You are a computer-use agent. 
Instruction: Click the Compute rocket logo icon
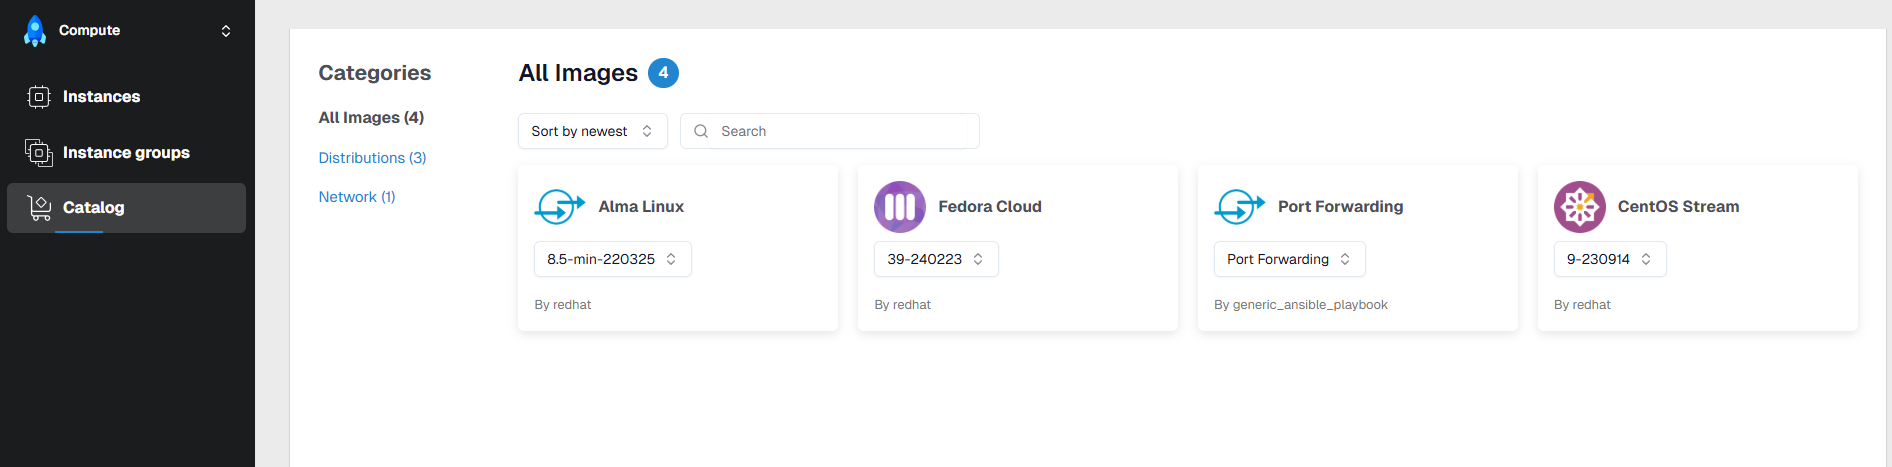point(35,31)
